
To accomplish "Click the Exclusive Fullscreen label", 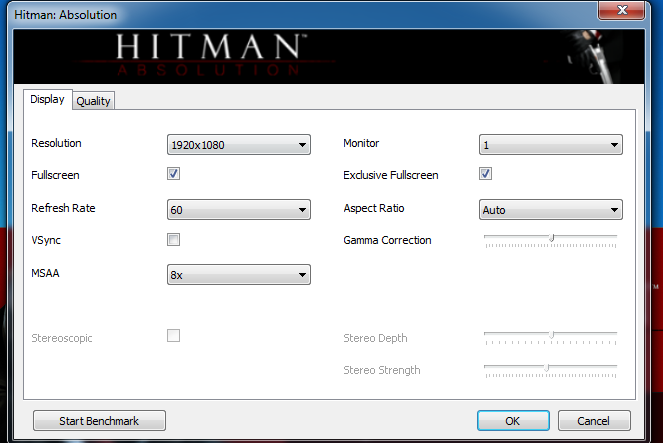I will click(x=391, y=175).
